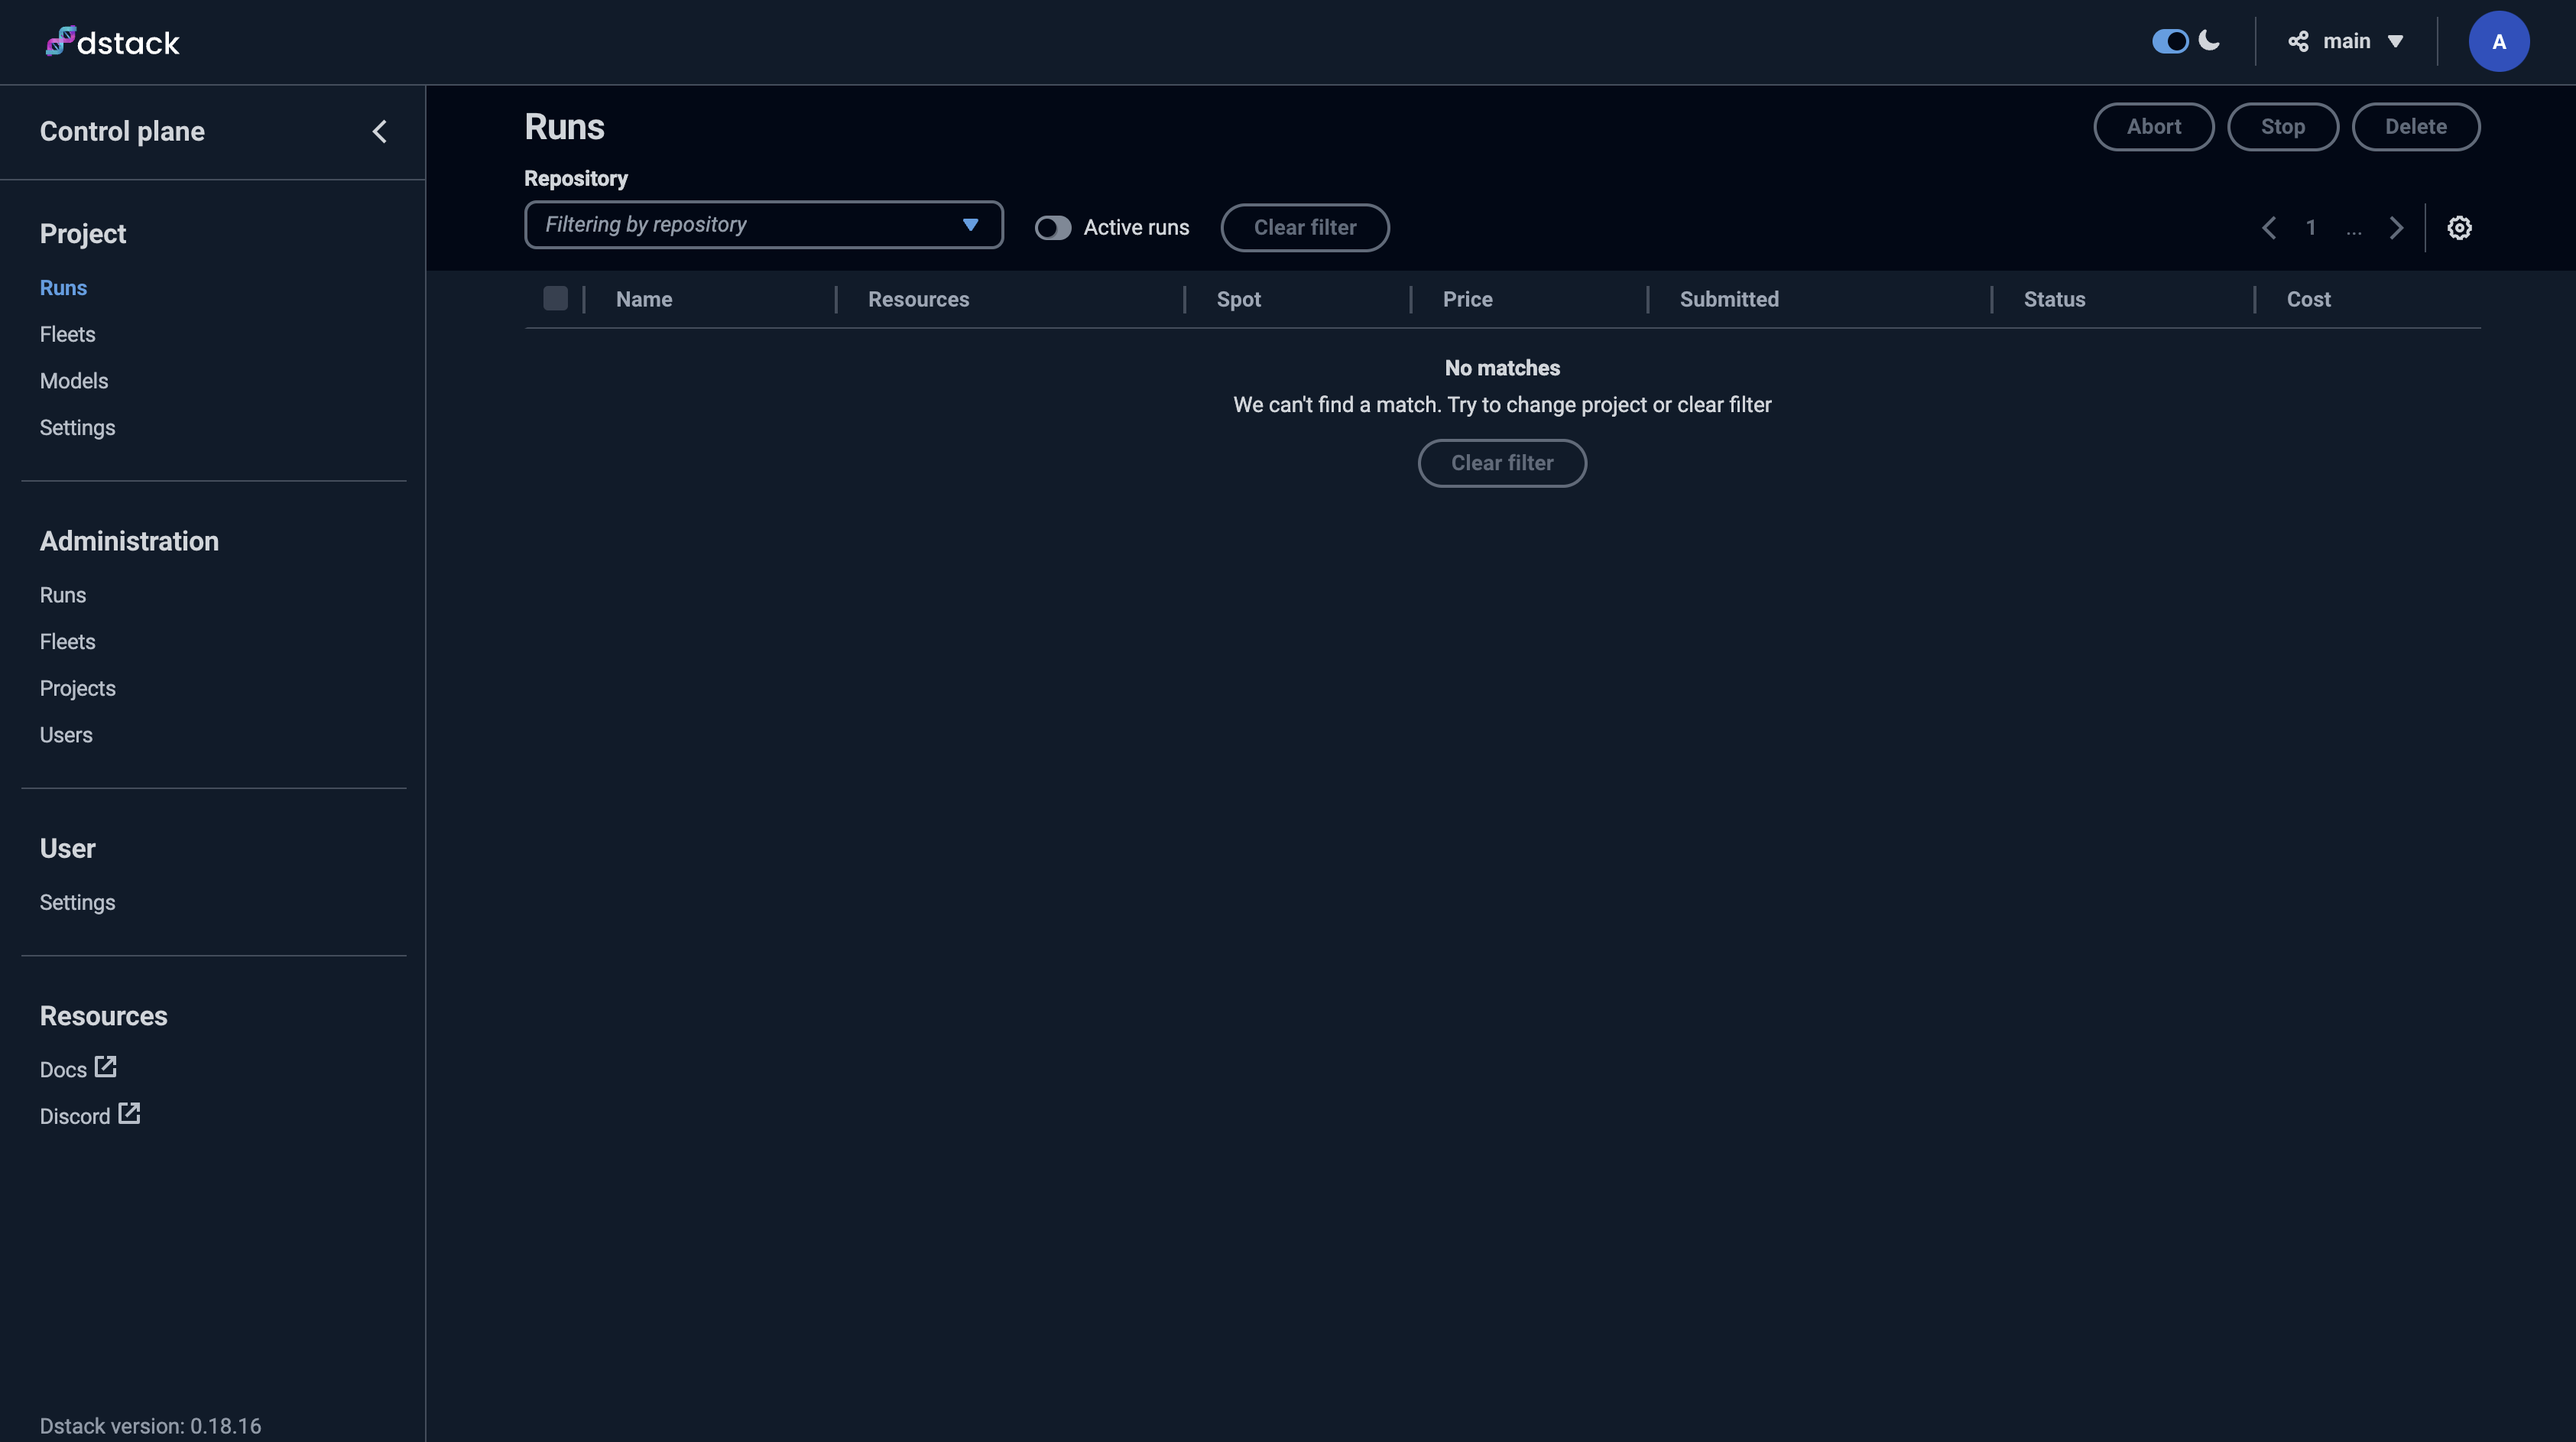The image size is (2576, 1442).
Task: Enable the Active runs toggle
Action: coord(1052,228)
